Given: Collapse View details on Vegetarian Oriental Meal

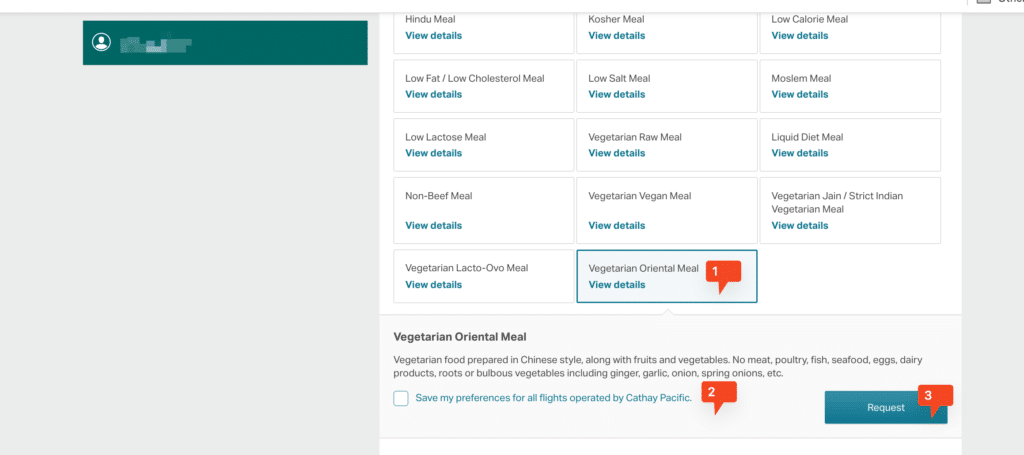Looking at the screenshot, I should pos(616,285).
